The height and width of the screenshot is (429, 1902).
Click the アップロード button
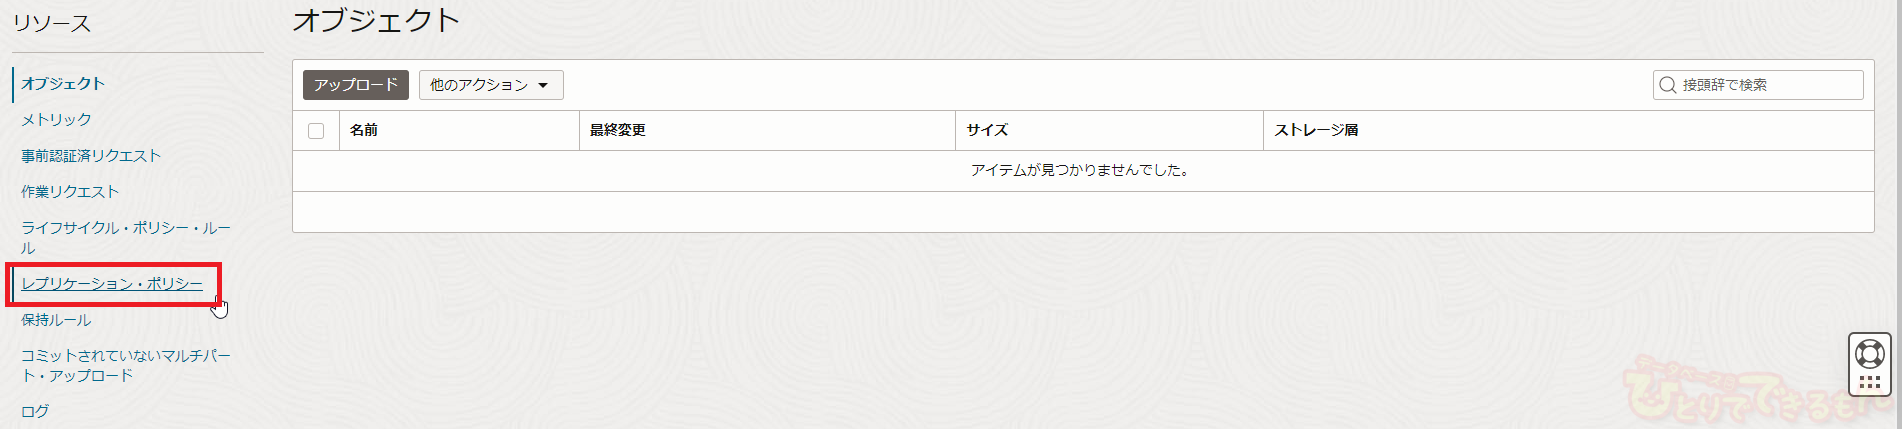[x=355, y=85]
